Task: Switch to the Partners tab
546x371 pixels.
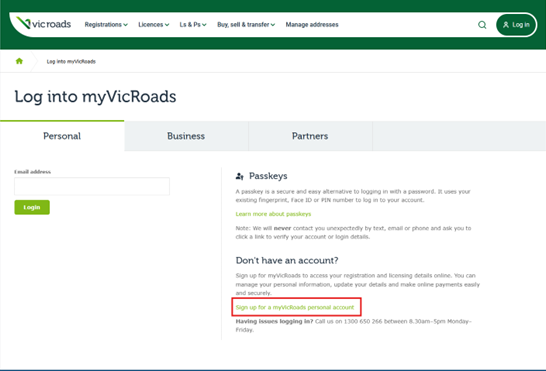Action: coord(310,136)
